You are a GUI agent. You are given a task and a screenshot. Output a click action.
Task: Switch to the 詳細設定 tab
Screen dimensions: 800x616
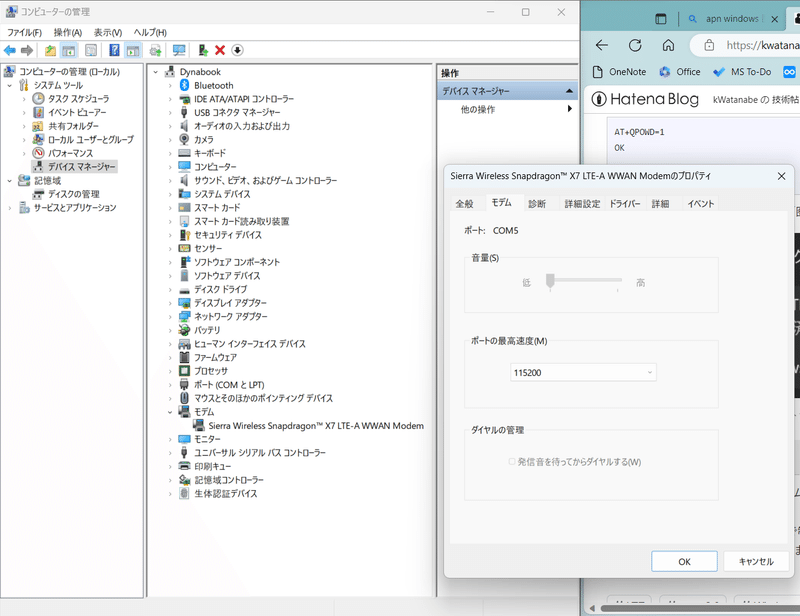(582, 204)
